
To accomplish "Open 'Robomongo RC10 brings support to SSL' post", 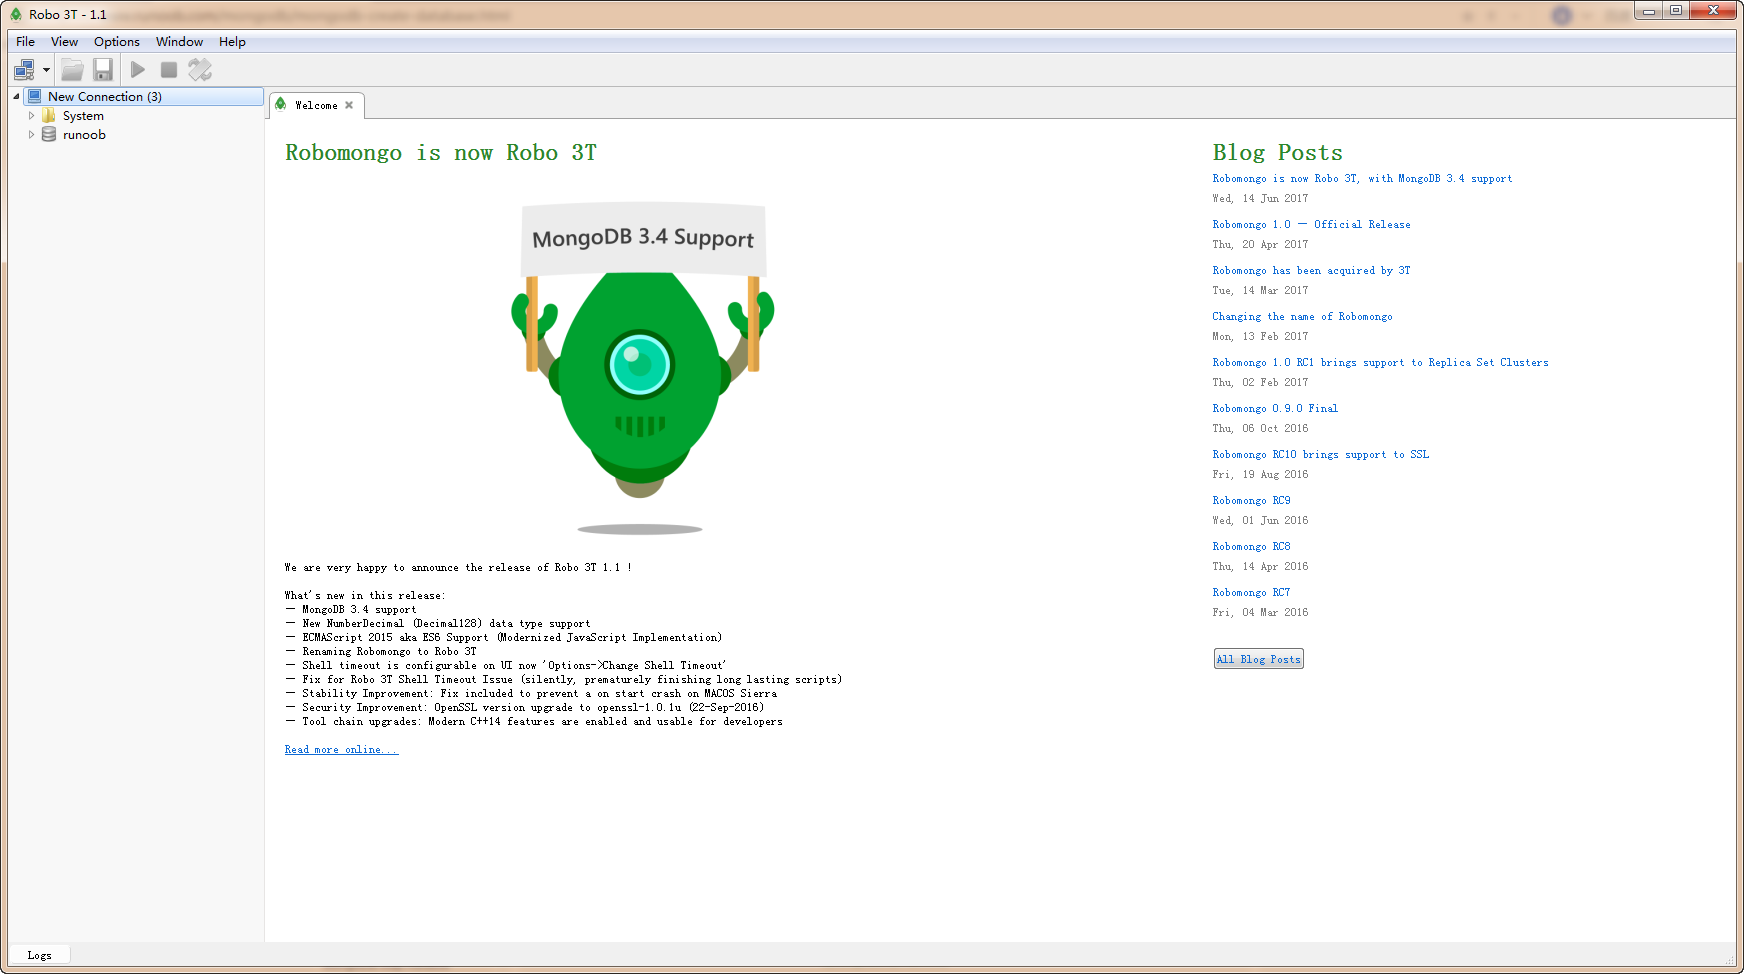I will [1320, 455].
